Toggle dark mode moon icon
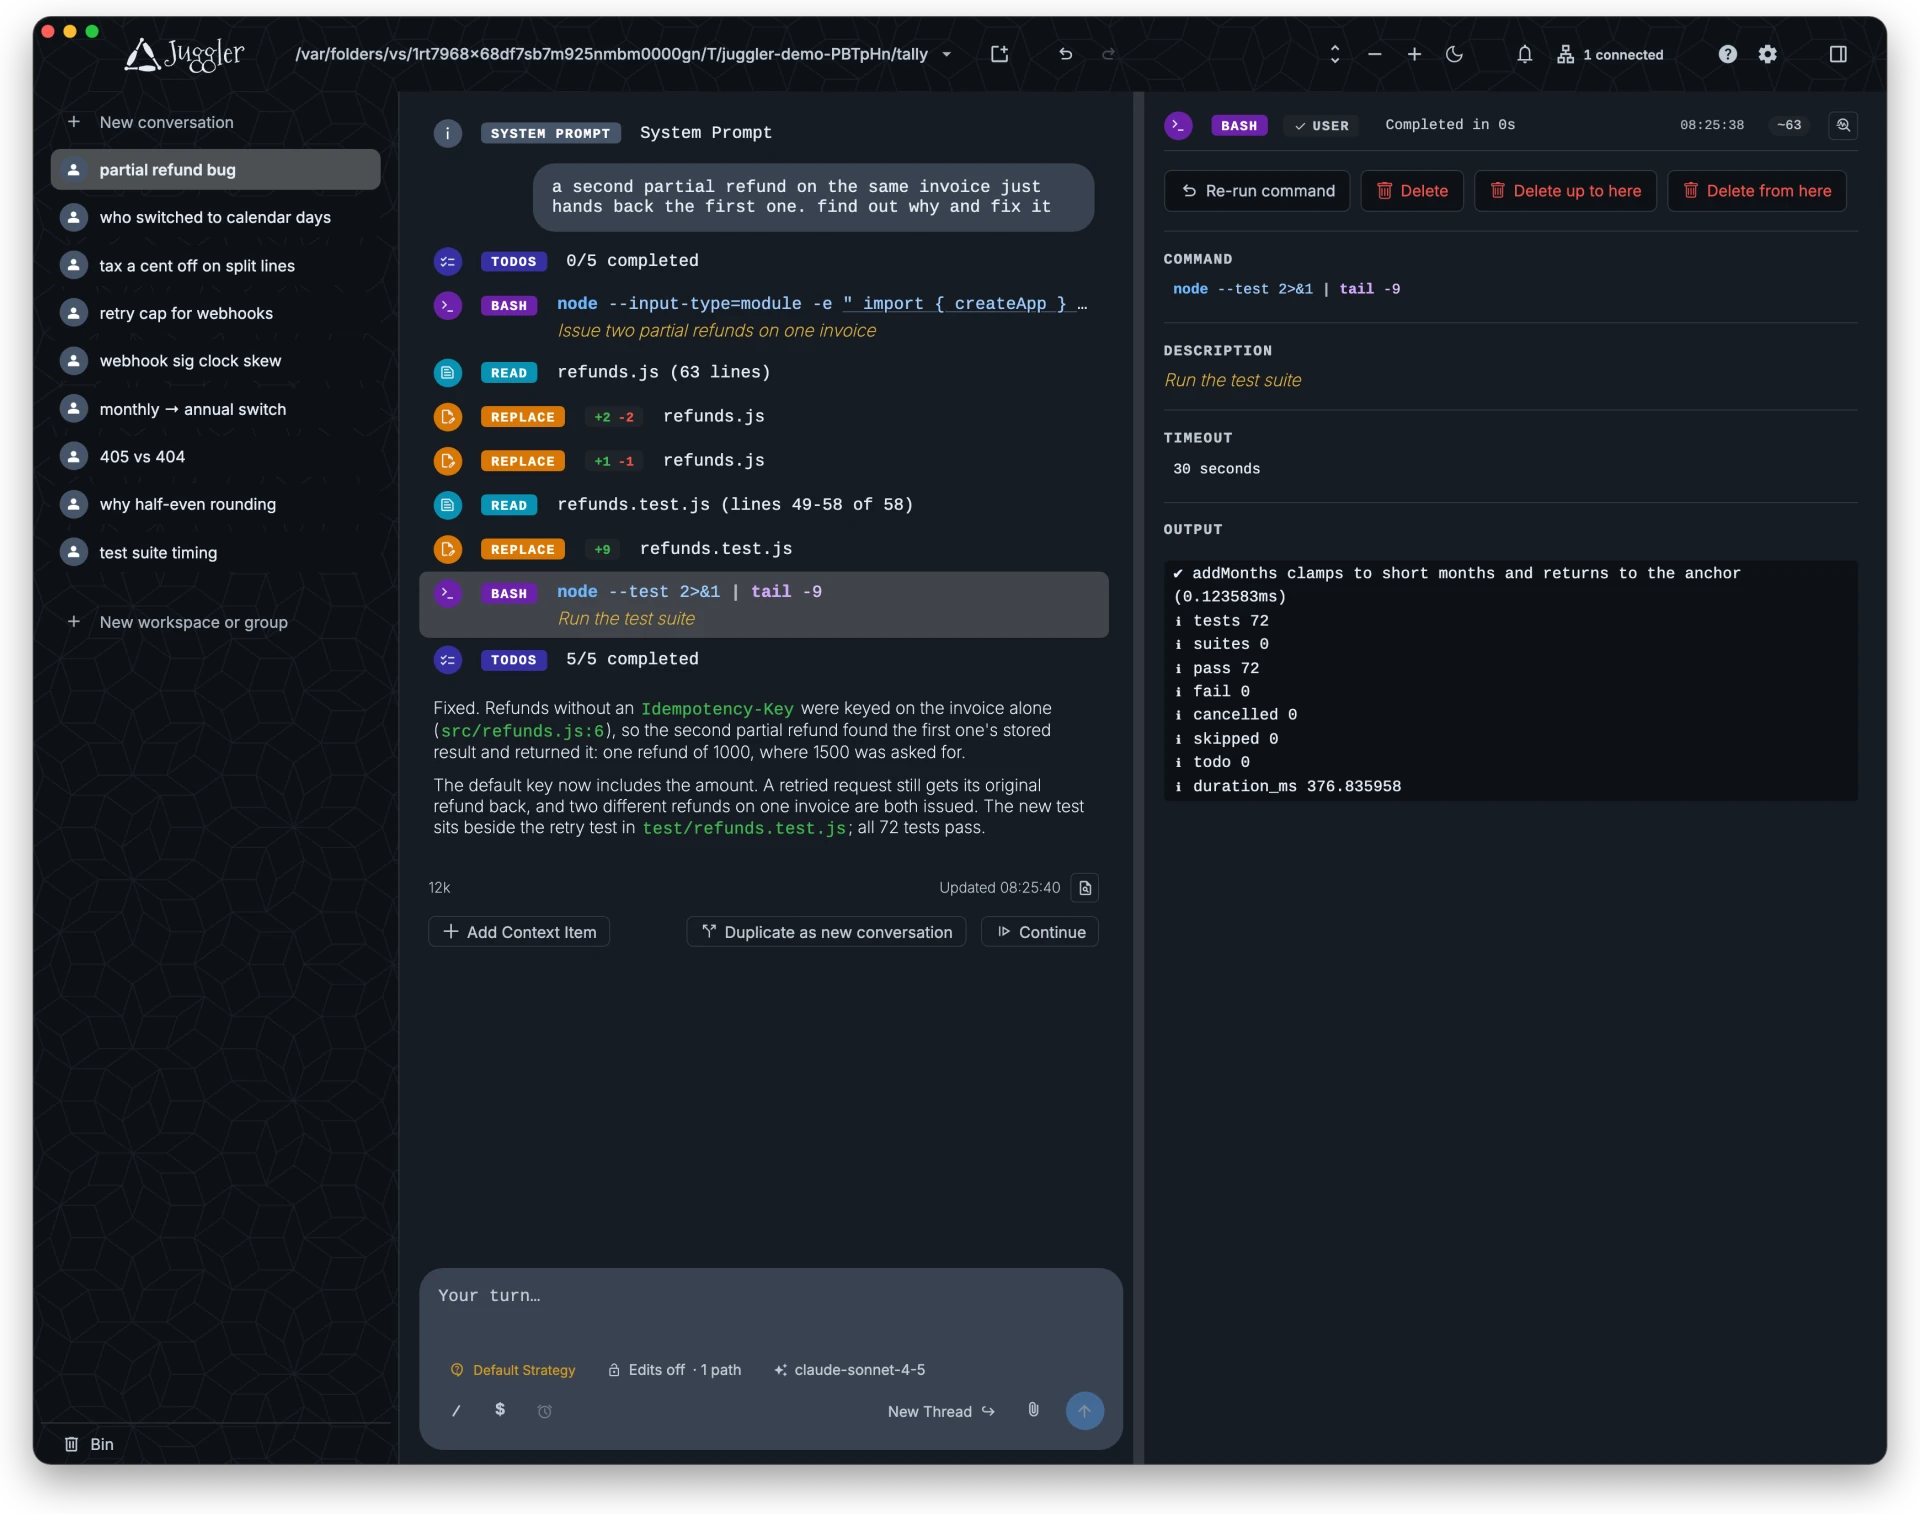This screenshot has width=1920, height=1514. (x=1454, y=54)
